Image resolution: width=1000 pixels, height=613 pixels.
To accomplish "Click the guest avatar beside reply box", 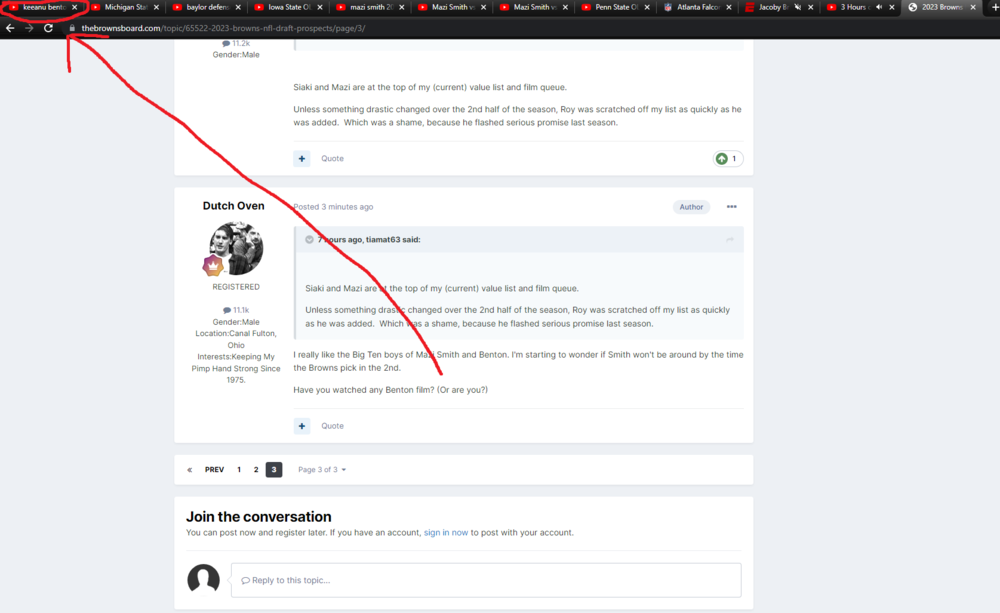I will tap(203, 579).
